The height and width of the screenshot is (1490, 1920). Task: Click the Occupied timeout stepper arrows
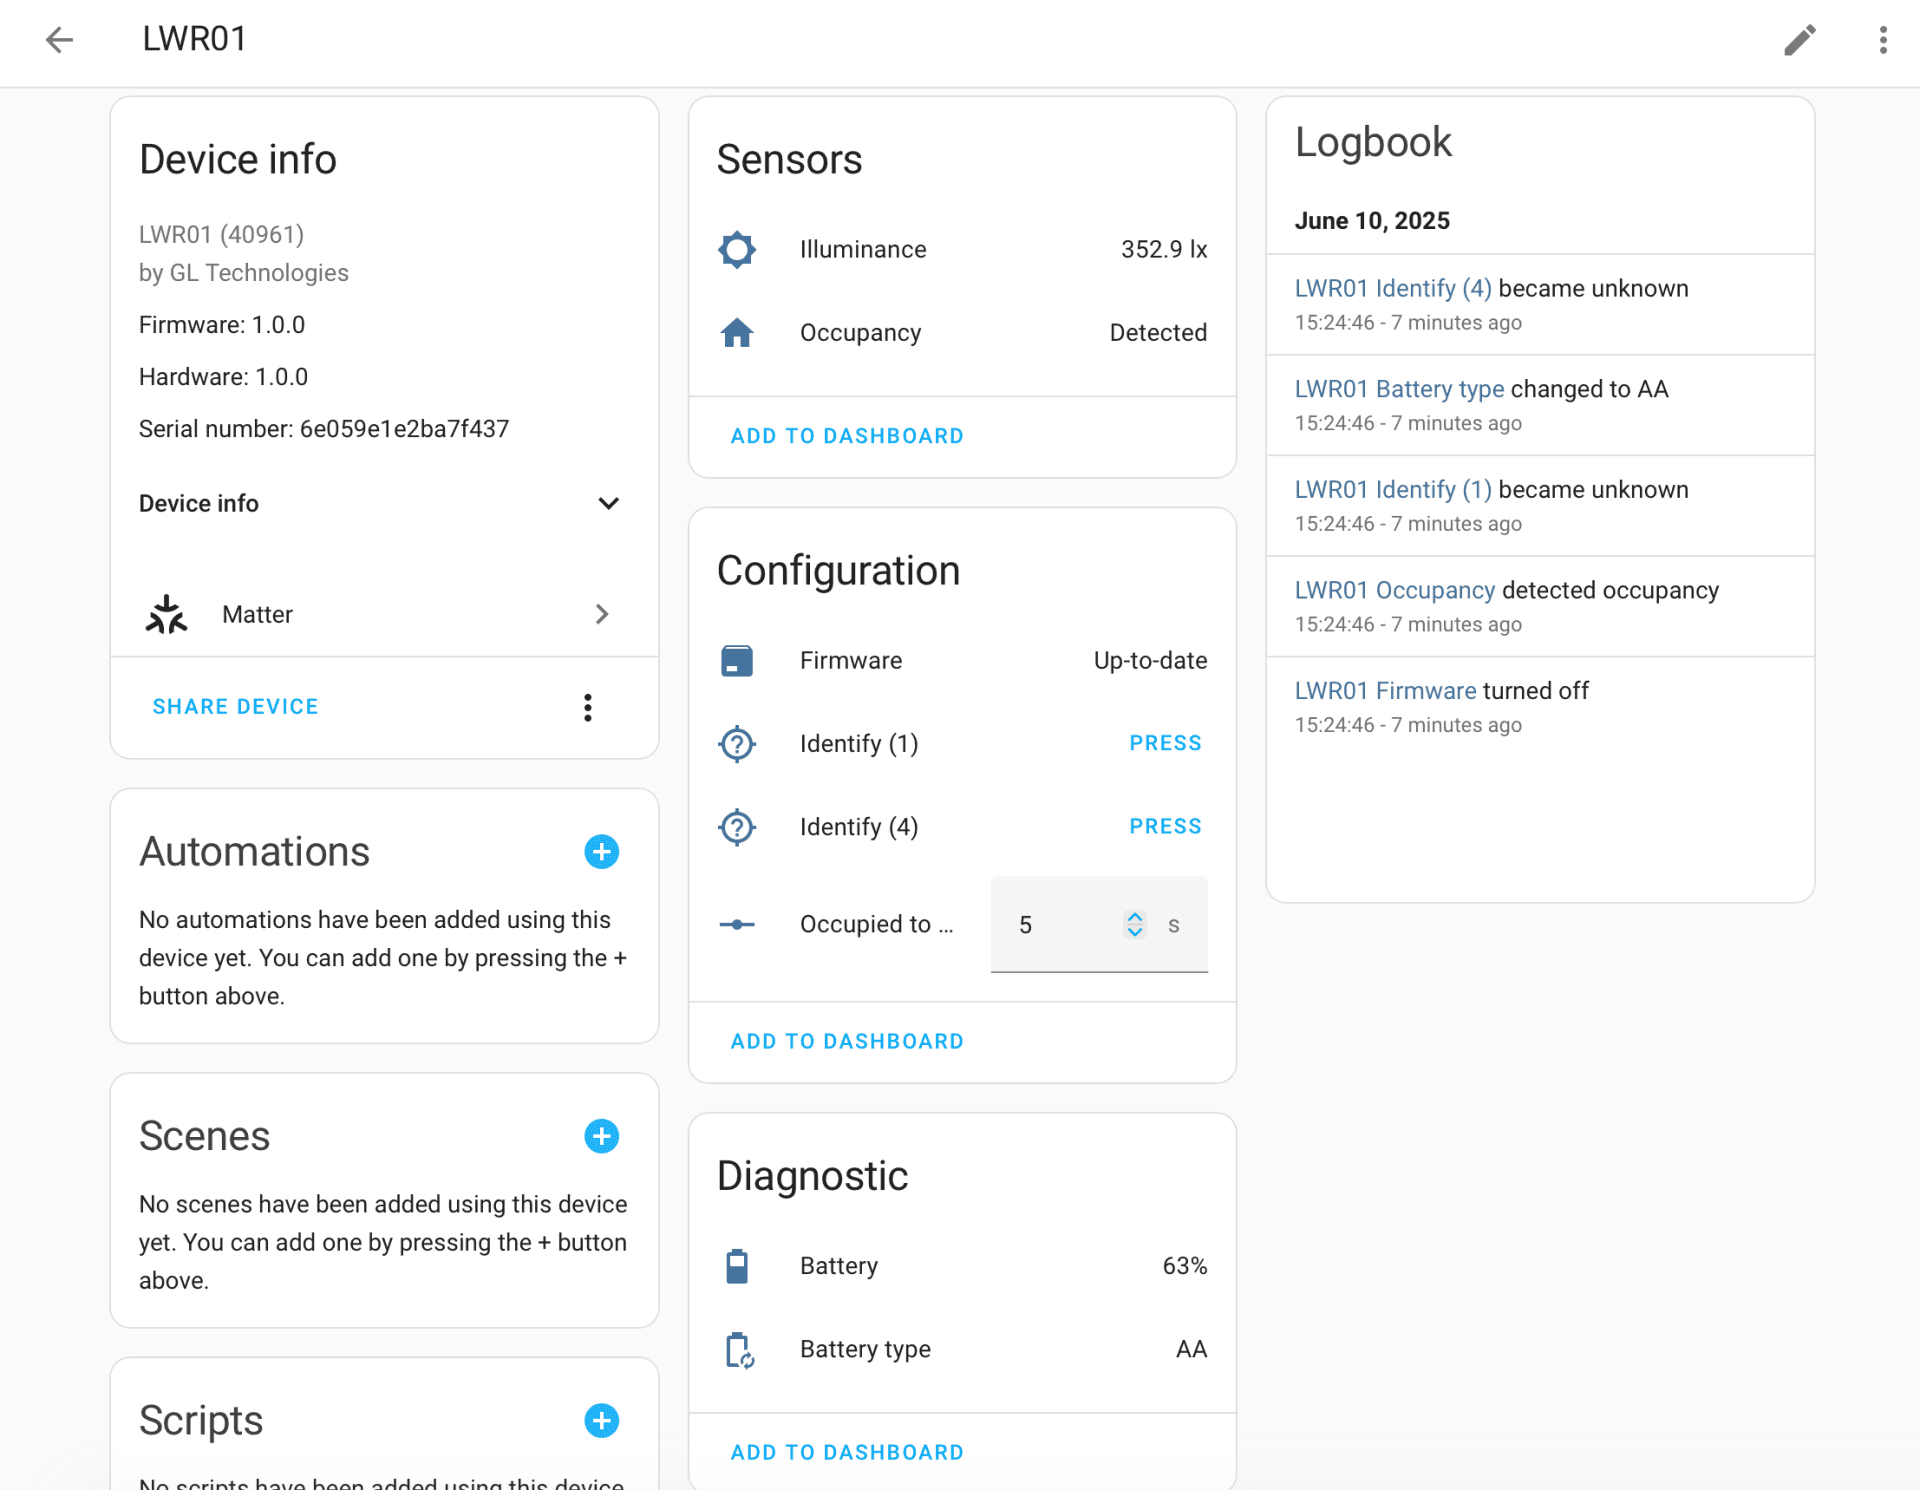click(x=1134, y=924)
